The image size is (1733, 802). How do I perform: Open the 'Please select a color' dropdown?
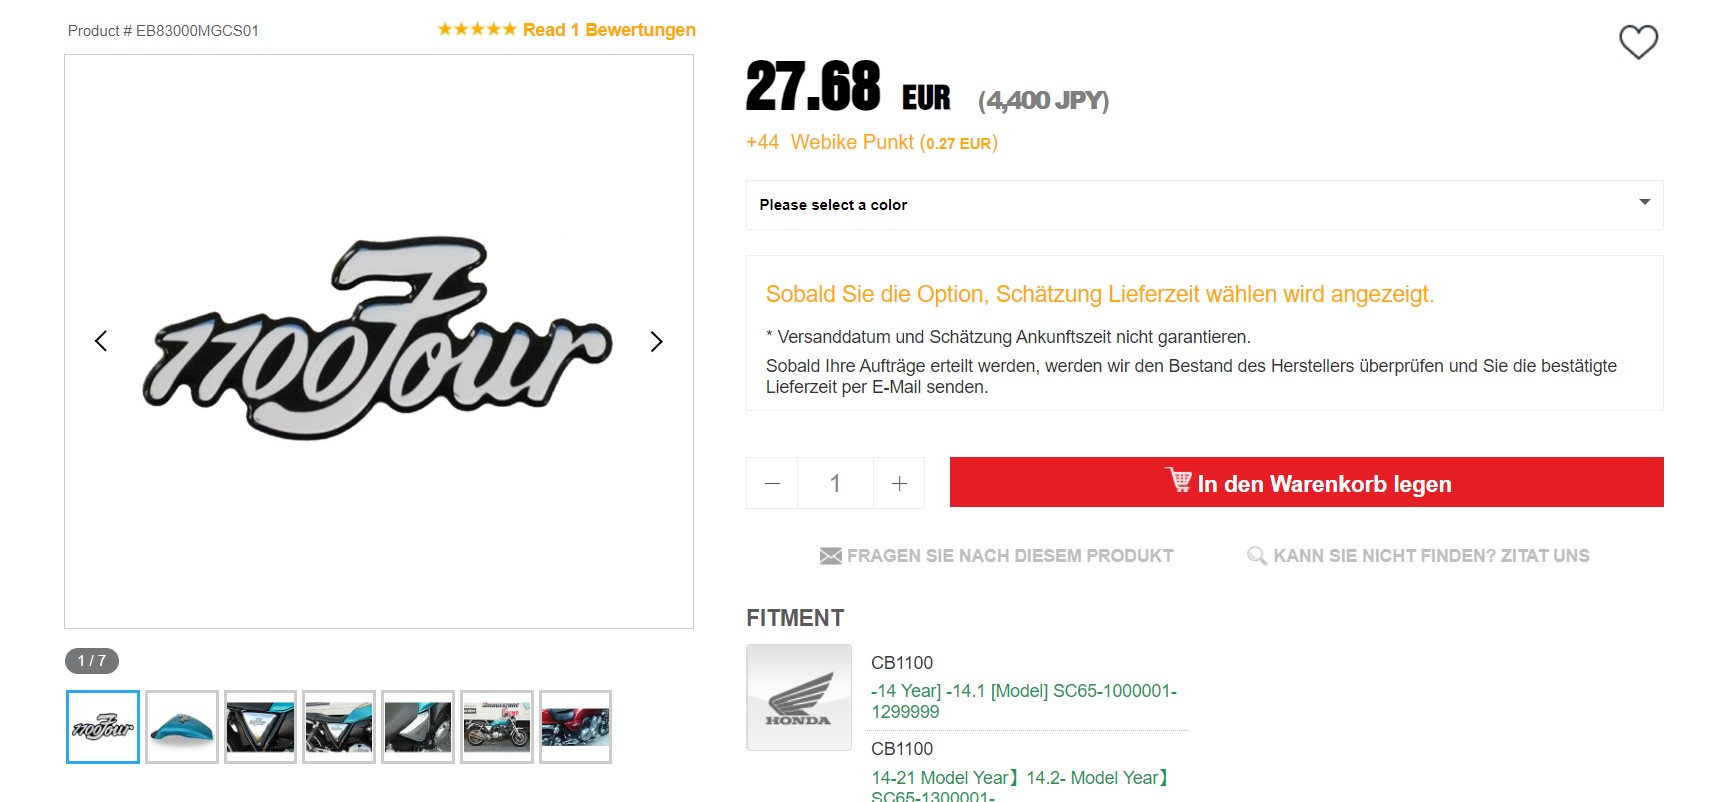tap(1204, 205)
